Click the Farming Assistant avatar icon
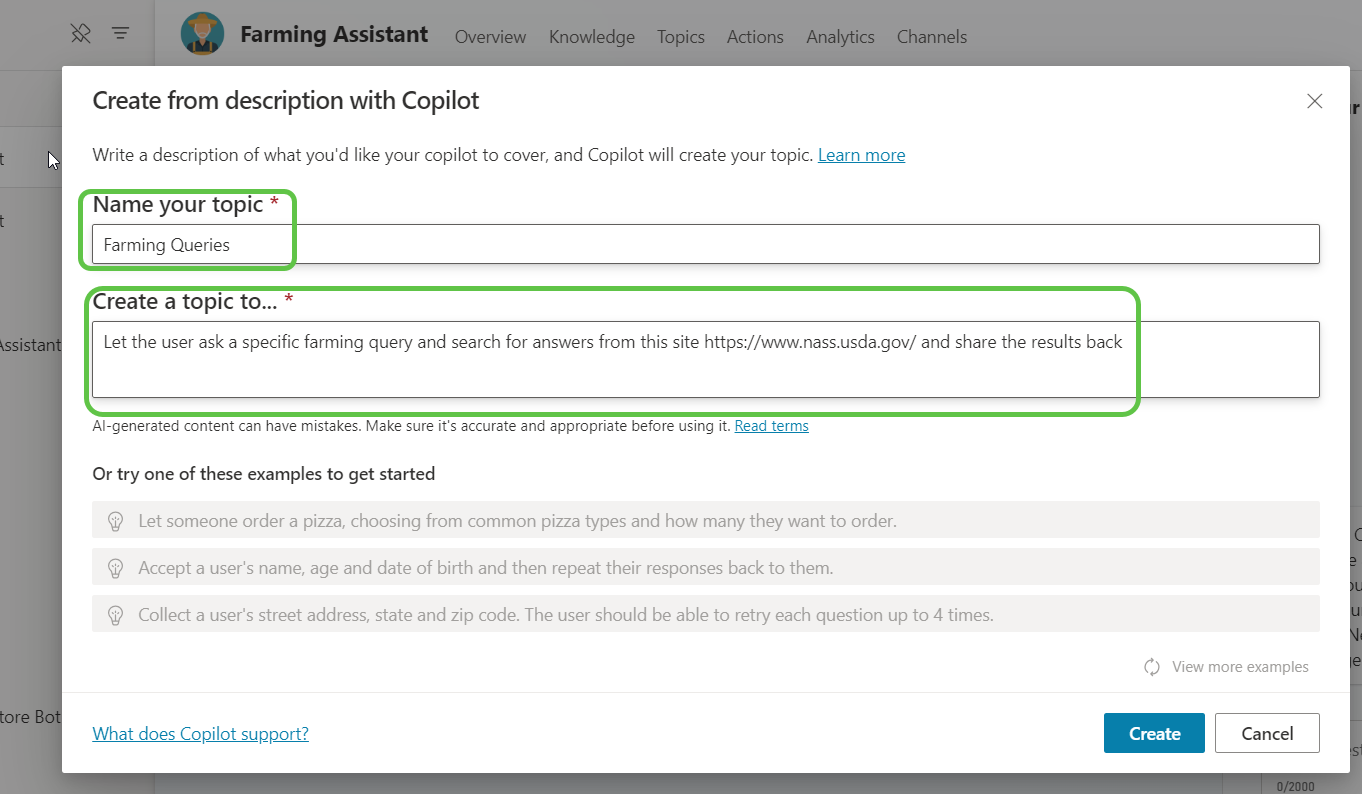The height and width of the screenshot is (794, 1362). 203,34
